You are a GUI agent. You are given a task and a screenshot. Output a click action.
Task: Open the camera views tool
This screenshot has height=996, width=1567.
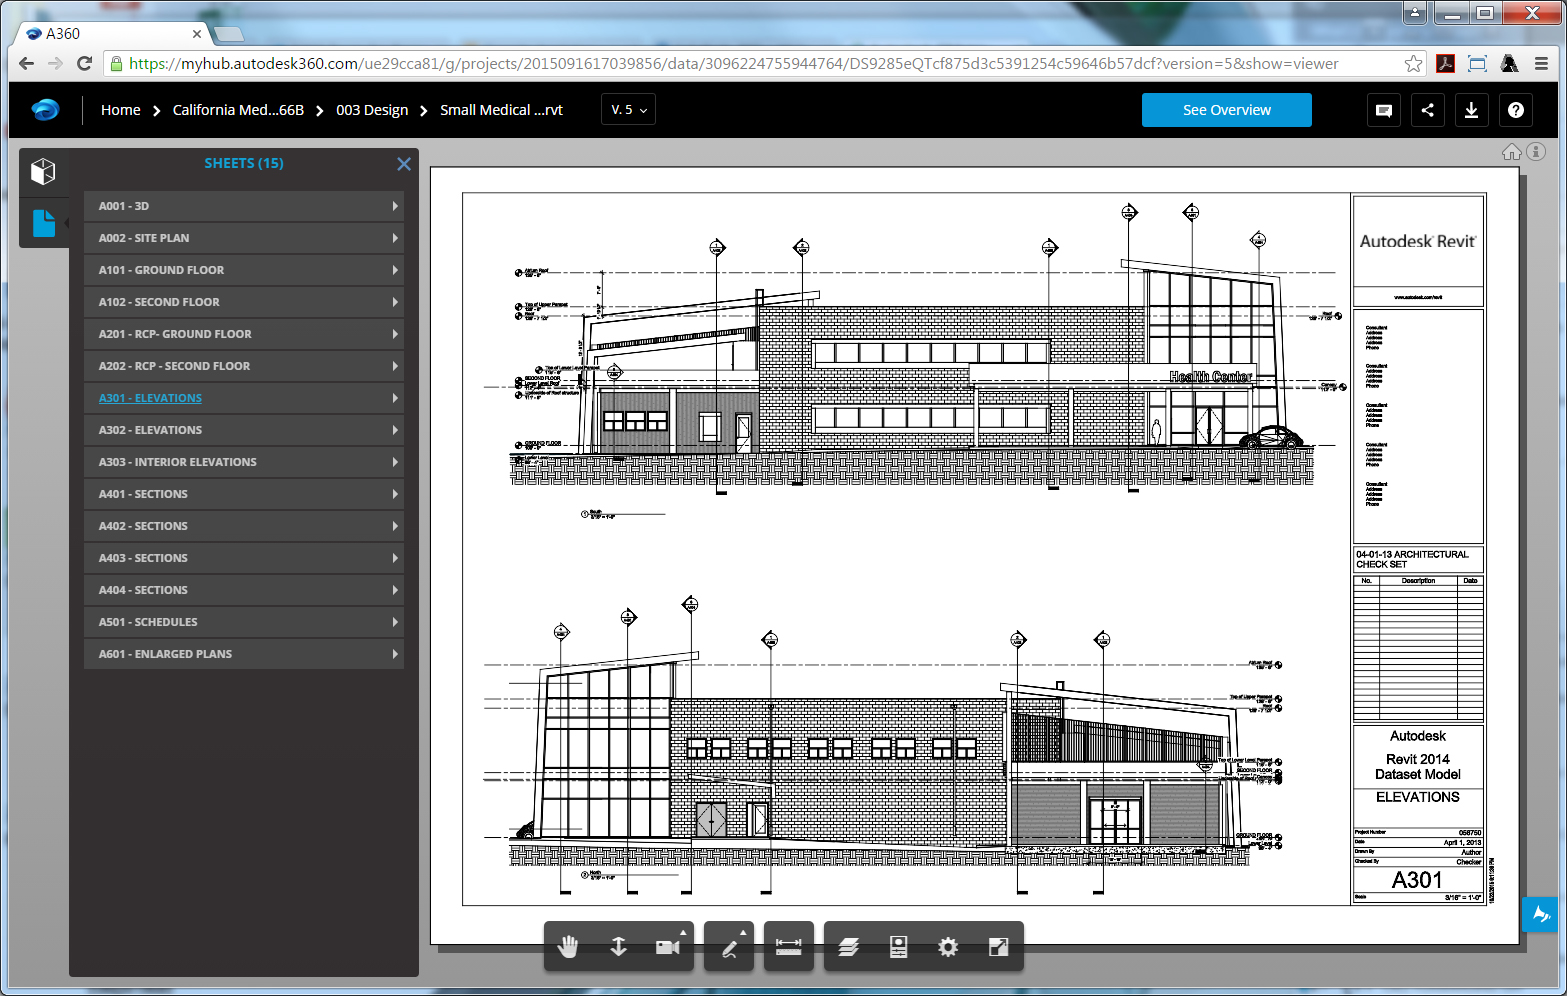pos(668,947)
